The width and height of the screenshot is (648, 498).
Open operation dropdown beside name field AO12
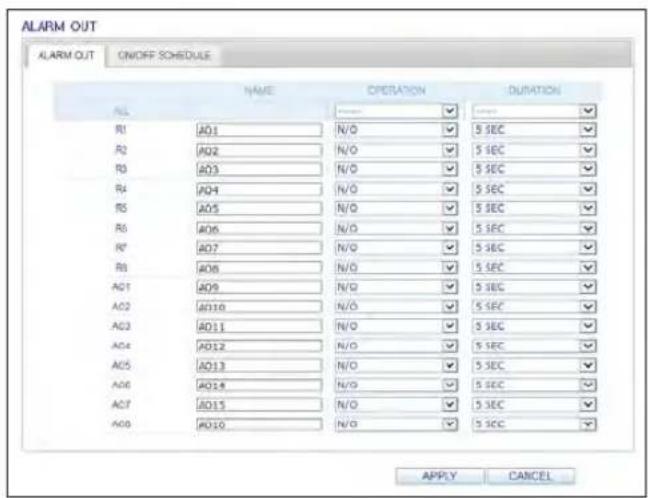coord(396,346)
